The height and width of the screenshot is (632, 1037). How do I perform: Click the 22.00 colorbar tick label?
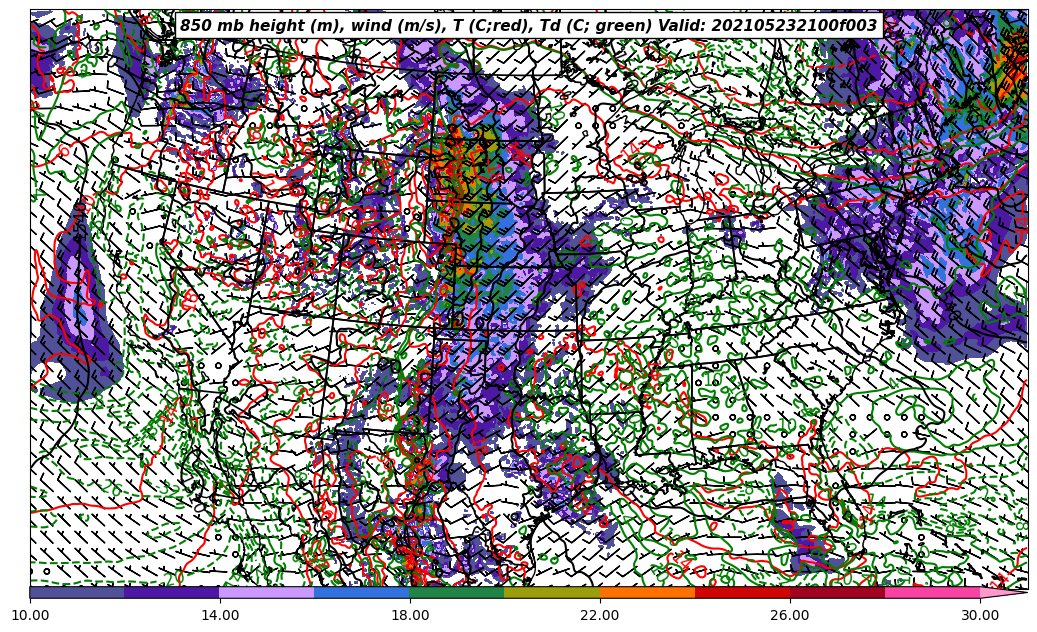[600, 615]
